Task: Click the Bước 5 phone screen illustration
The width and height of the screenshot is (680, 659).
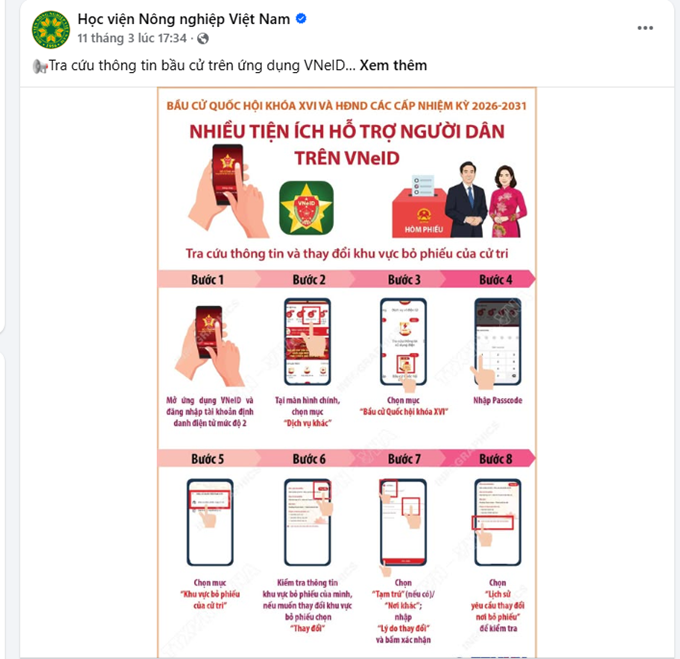Action: (210, 522)
